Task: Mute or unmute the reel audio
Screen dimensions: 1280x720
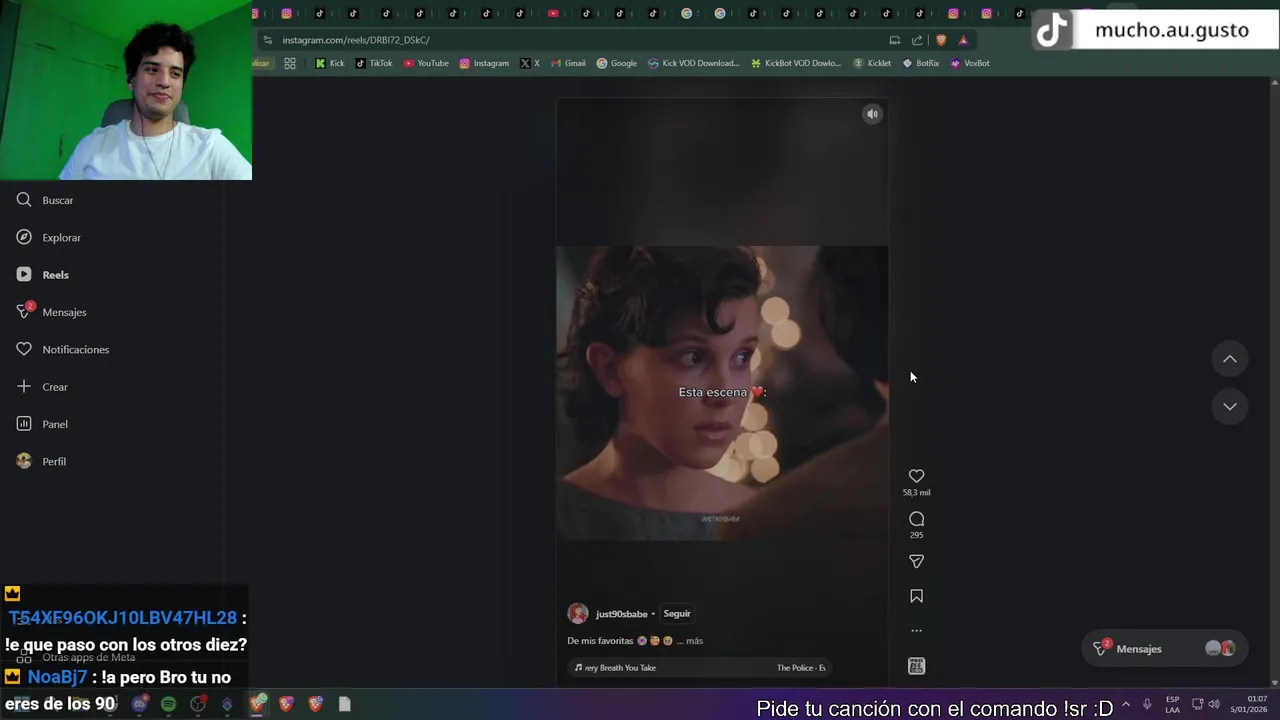Action: [872, 114]
